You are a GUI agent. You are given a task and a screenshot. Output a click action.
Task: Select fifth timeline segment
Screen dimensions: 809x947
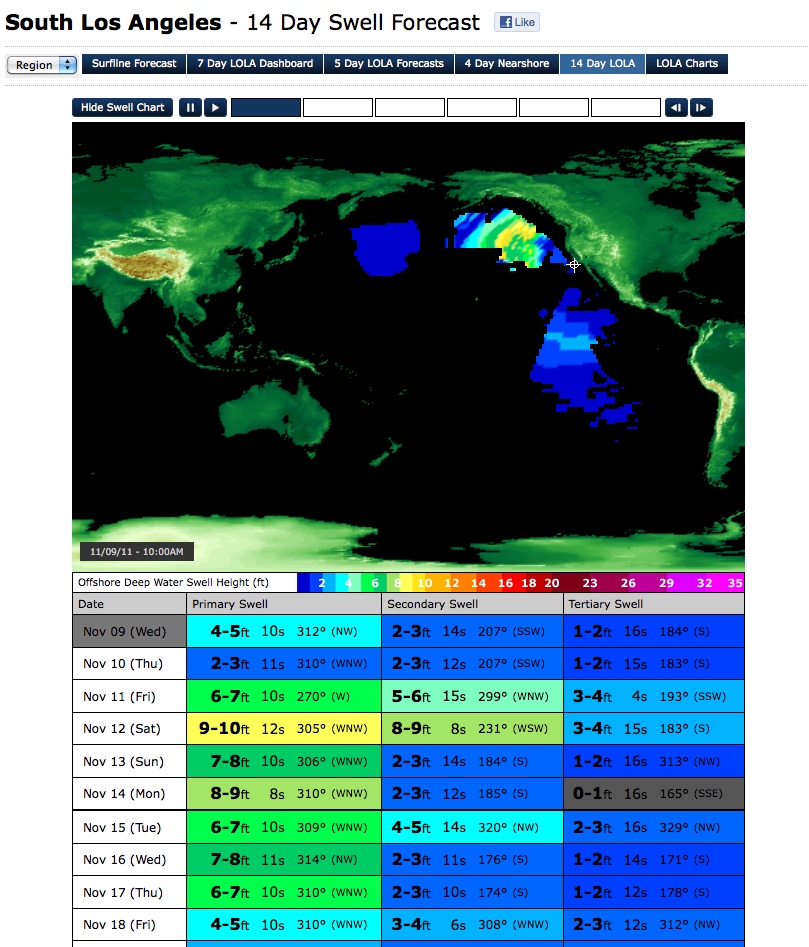[554, 108]
